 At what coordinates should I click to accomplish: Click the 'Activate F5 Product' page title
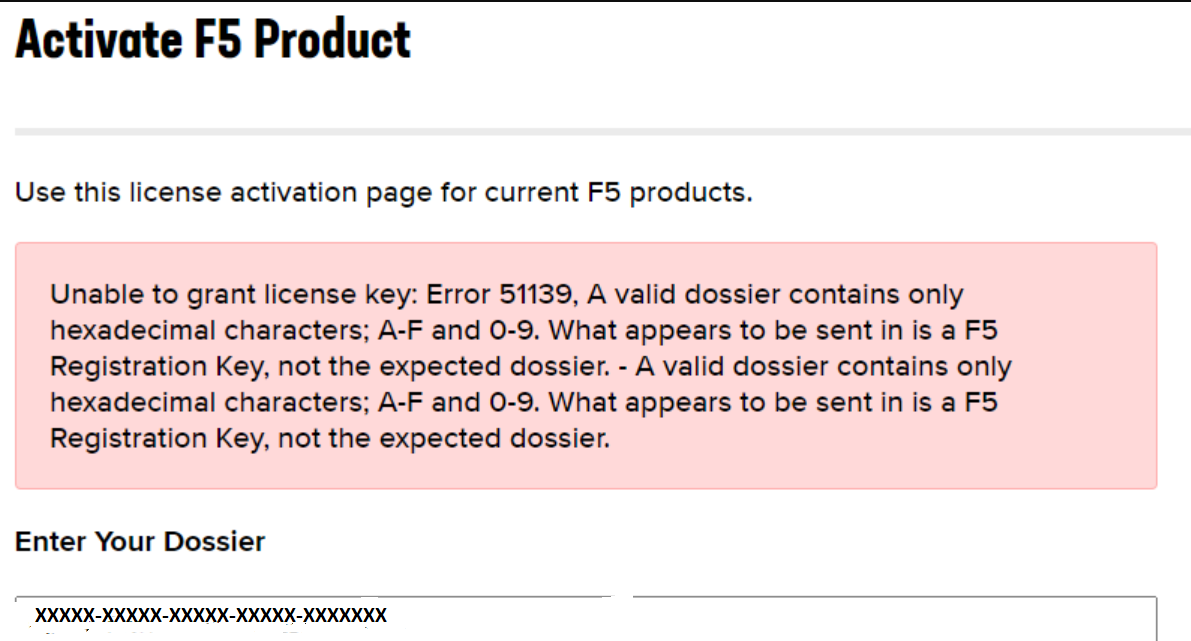212,39
